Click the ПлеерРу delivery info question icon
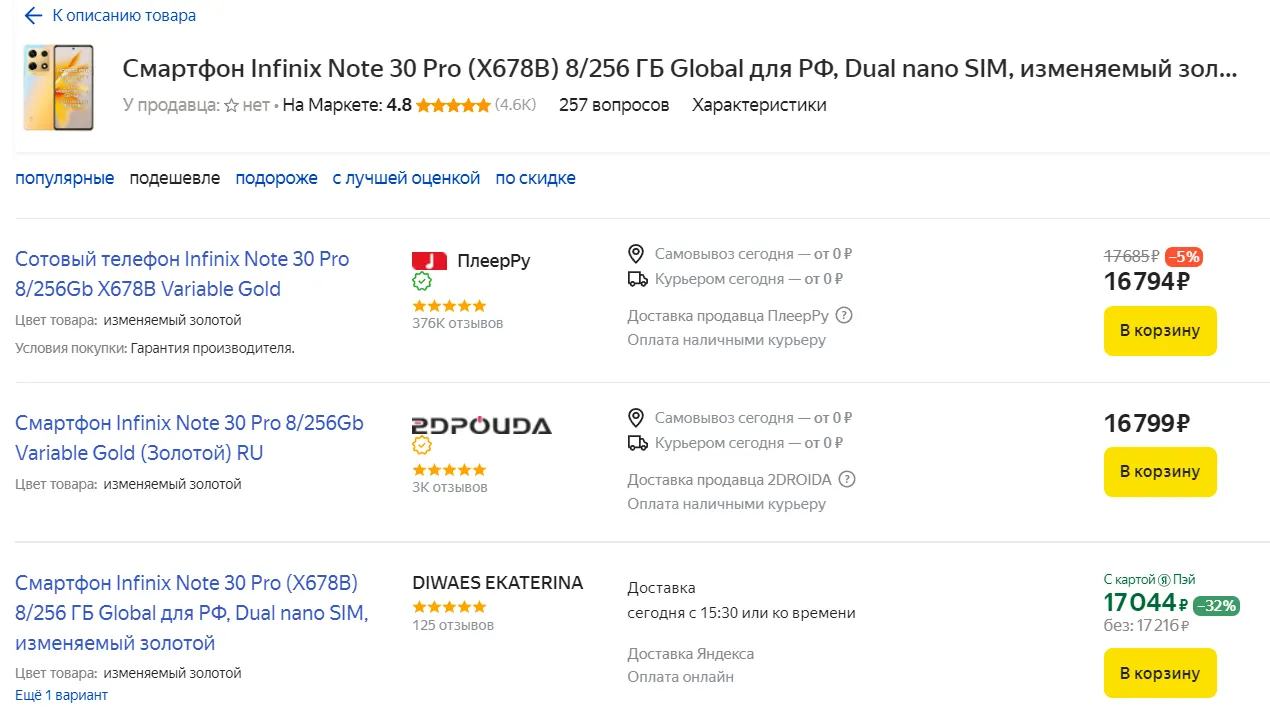The width and height of the screenshot is (1270, 723). click(x=844, y=316)
